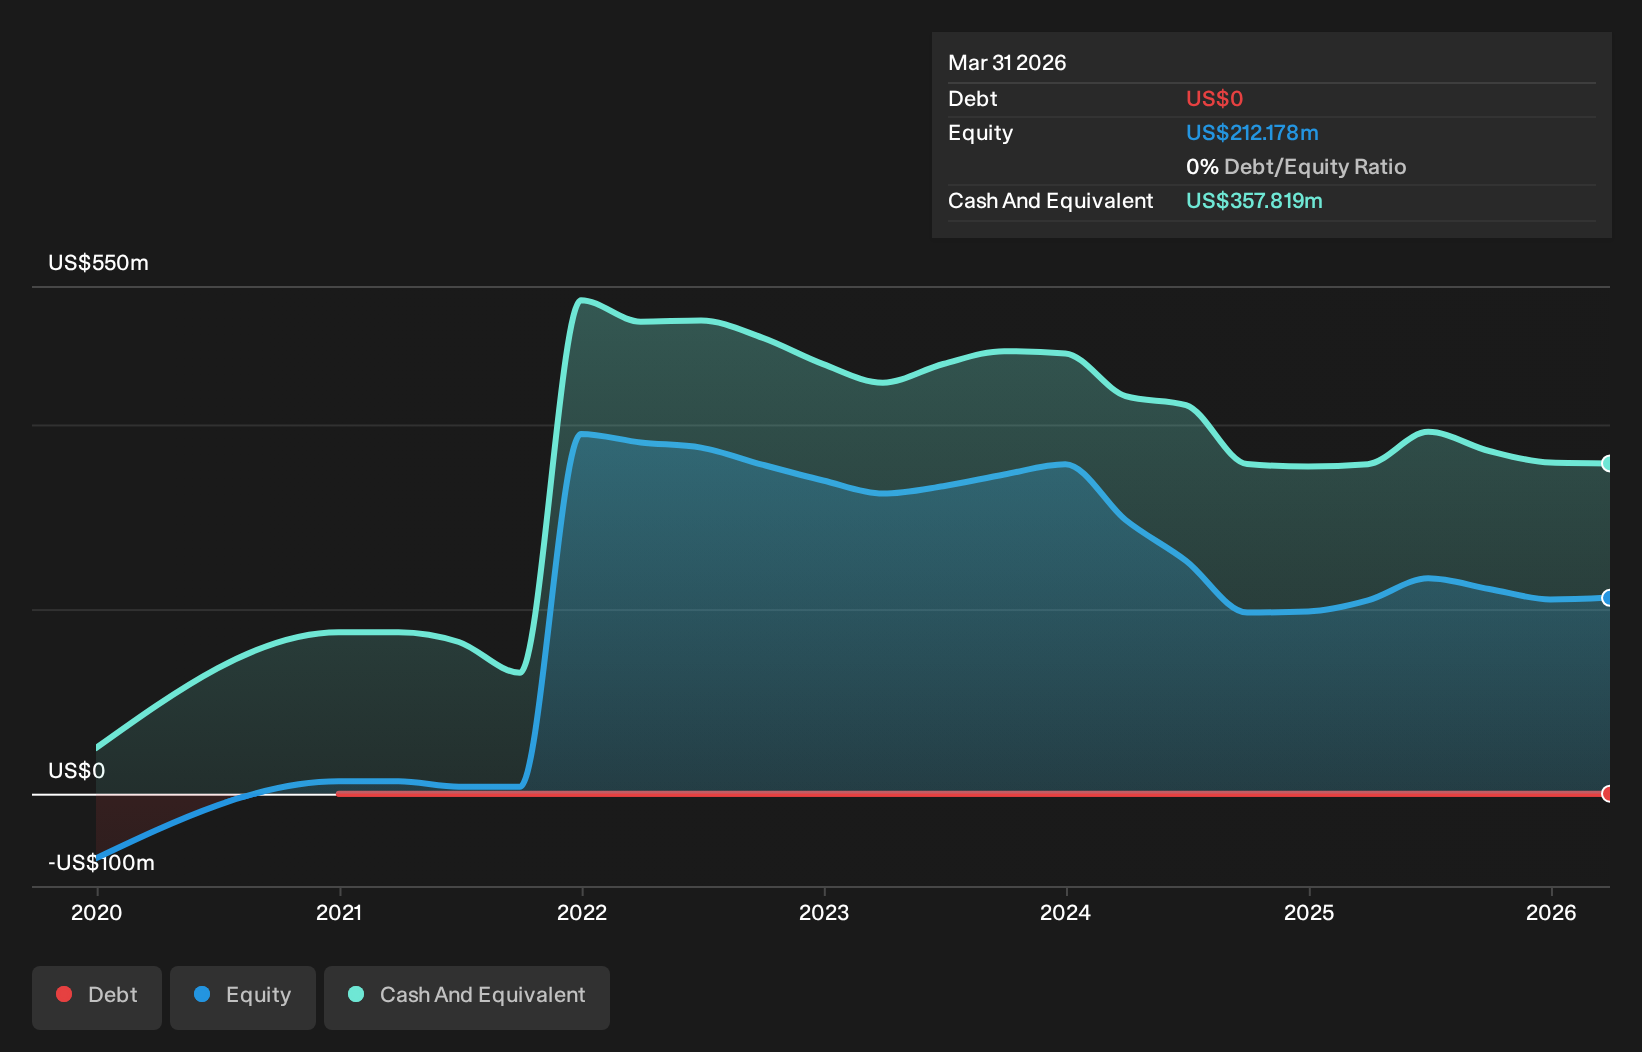Click the 2023 x-axis label

coord(824,912)
